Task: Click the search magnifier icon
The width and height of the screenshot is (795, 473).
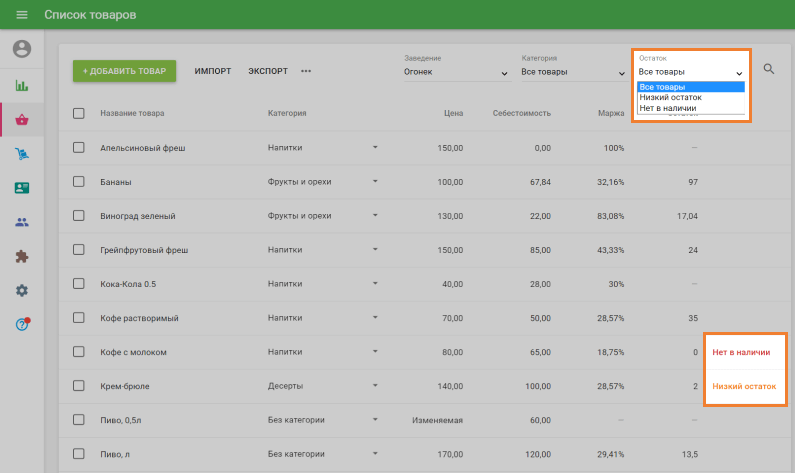Action: pos(769,69)
